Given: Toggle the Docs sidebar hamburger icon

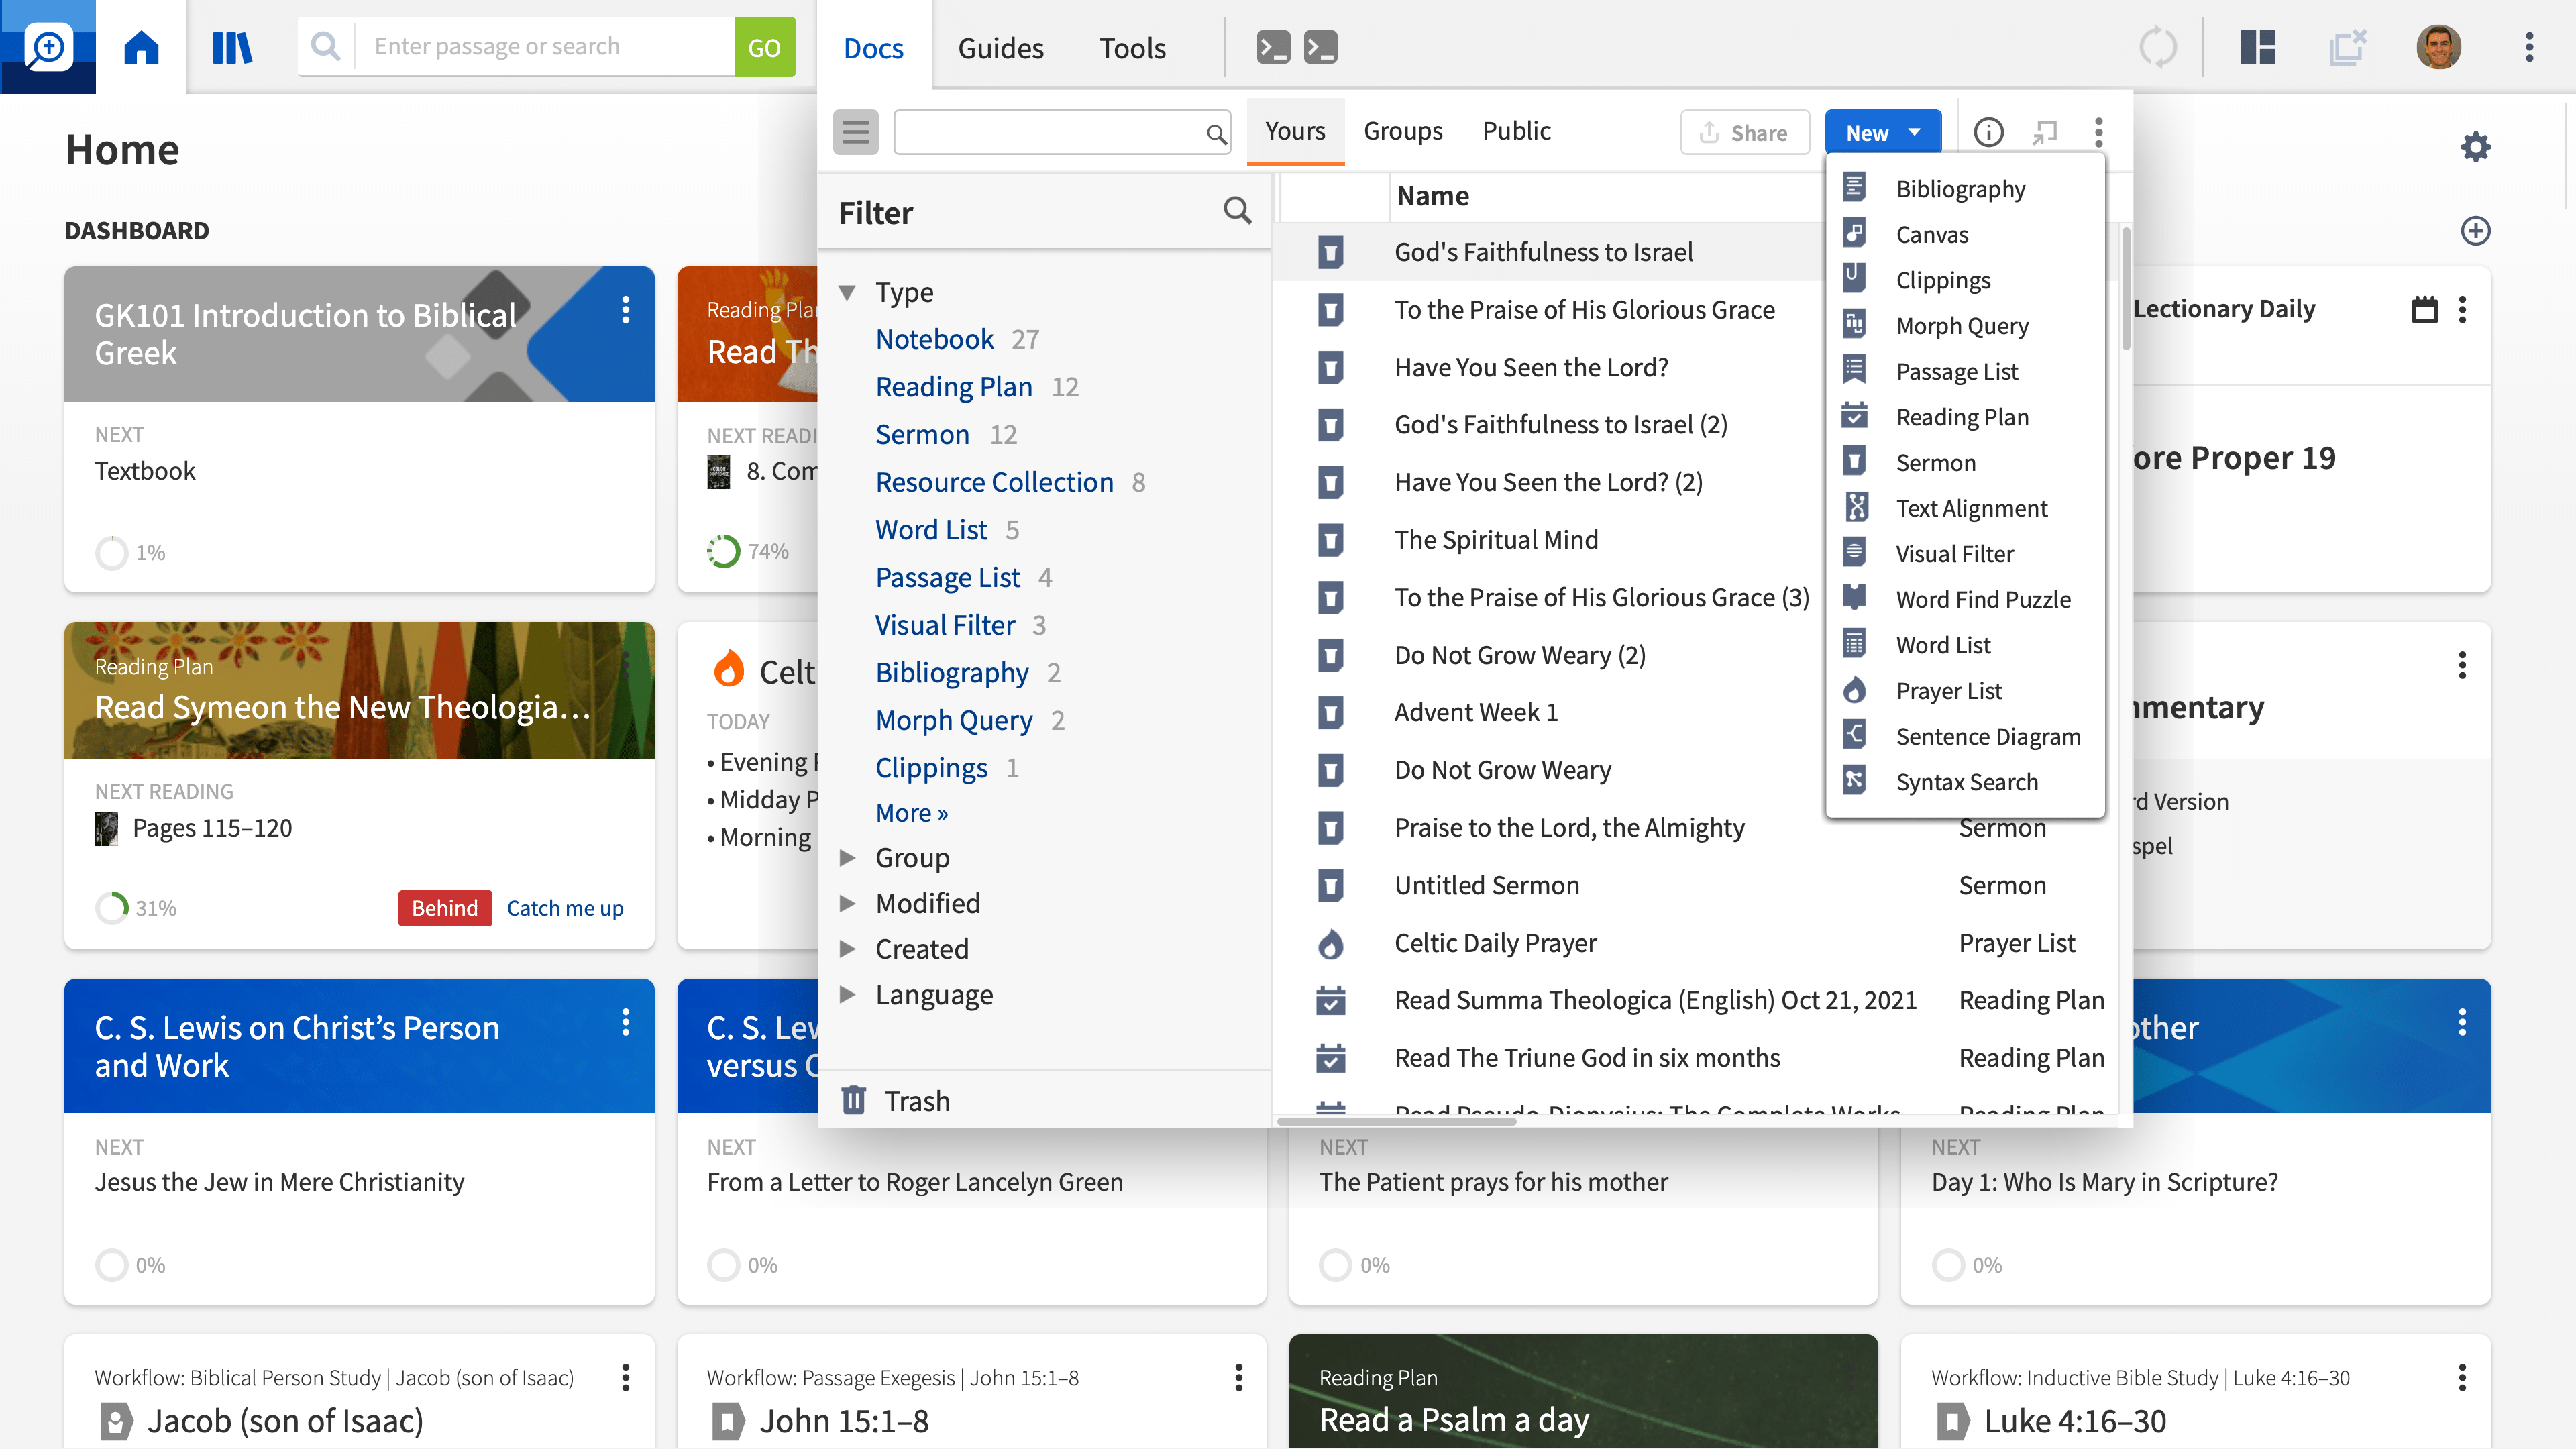Looking at the screenshot, I should (x=856, y=132).
